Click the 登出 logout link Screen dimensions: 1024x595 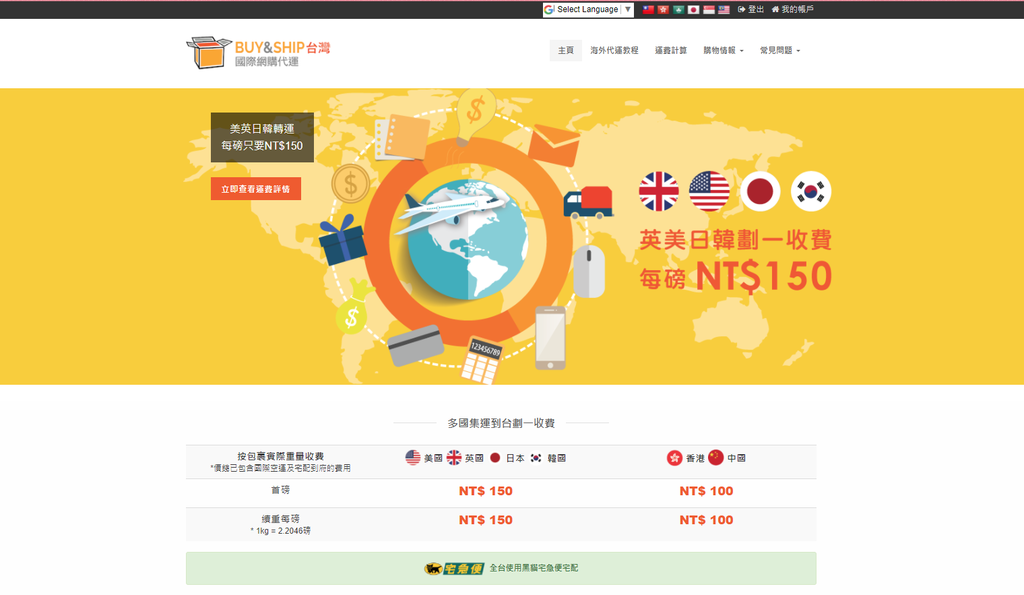pyautogui.click(x=751, y=9)
